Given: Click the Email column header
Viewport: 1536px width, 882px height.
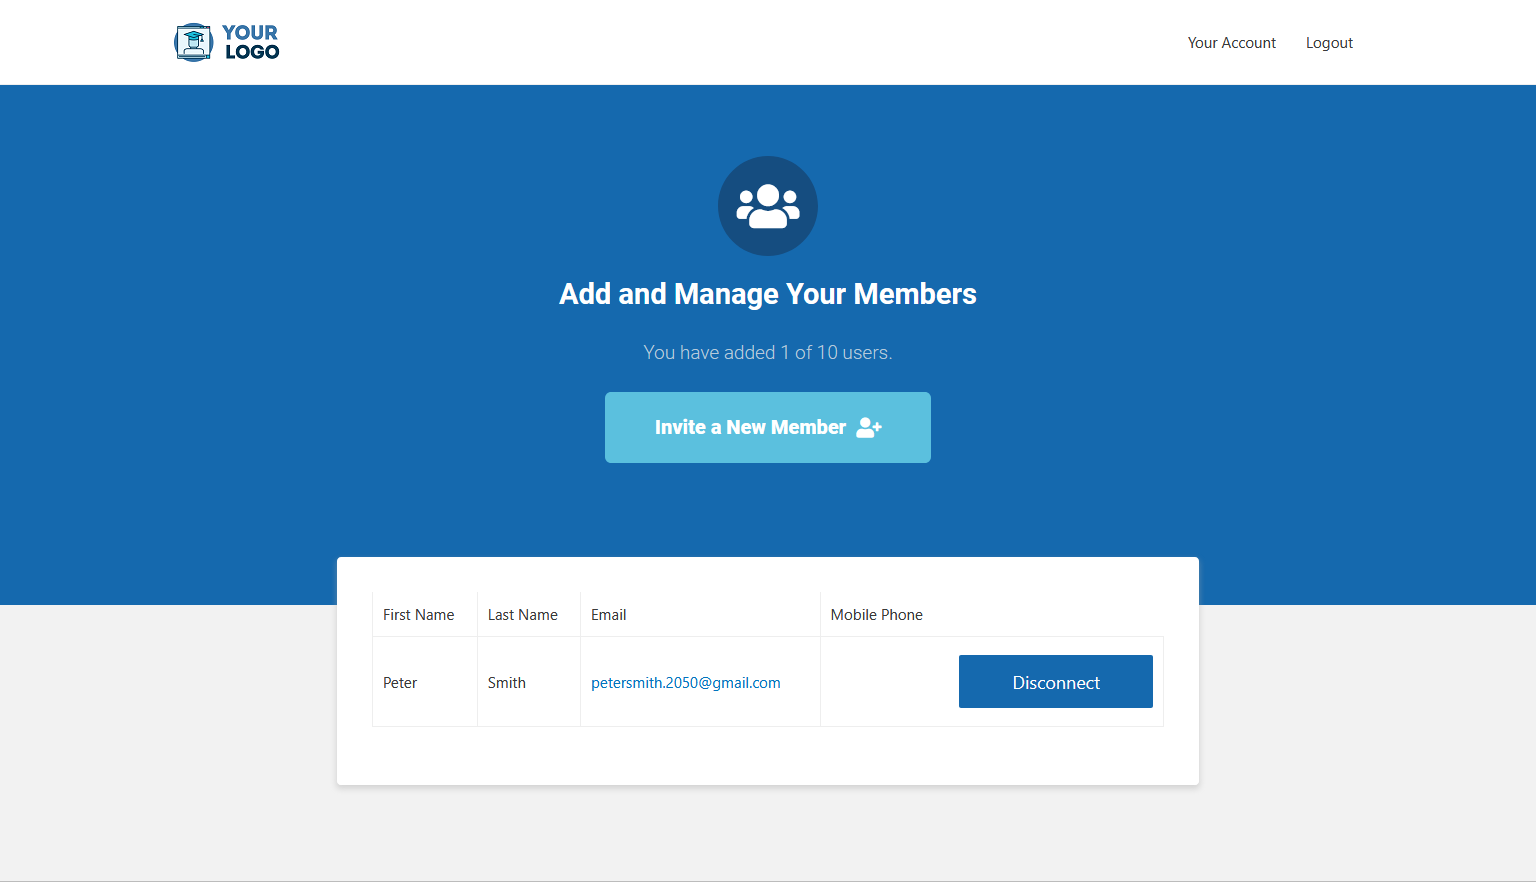Looking at the screenshot, I should point(608,615).
